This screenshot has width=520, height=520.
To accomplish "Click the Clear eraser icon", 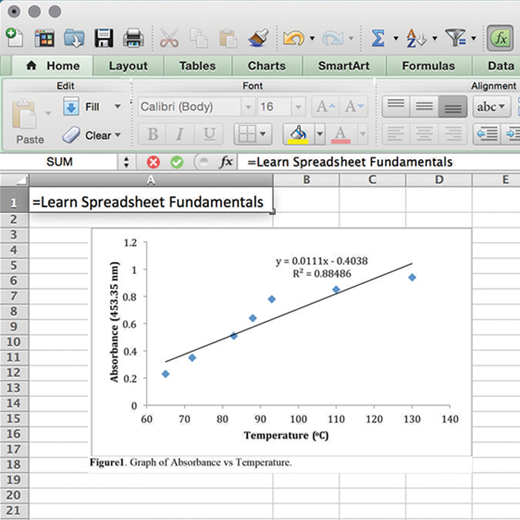I will click(71, 135).
